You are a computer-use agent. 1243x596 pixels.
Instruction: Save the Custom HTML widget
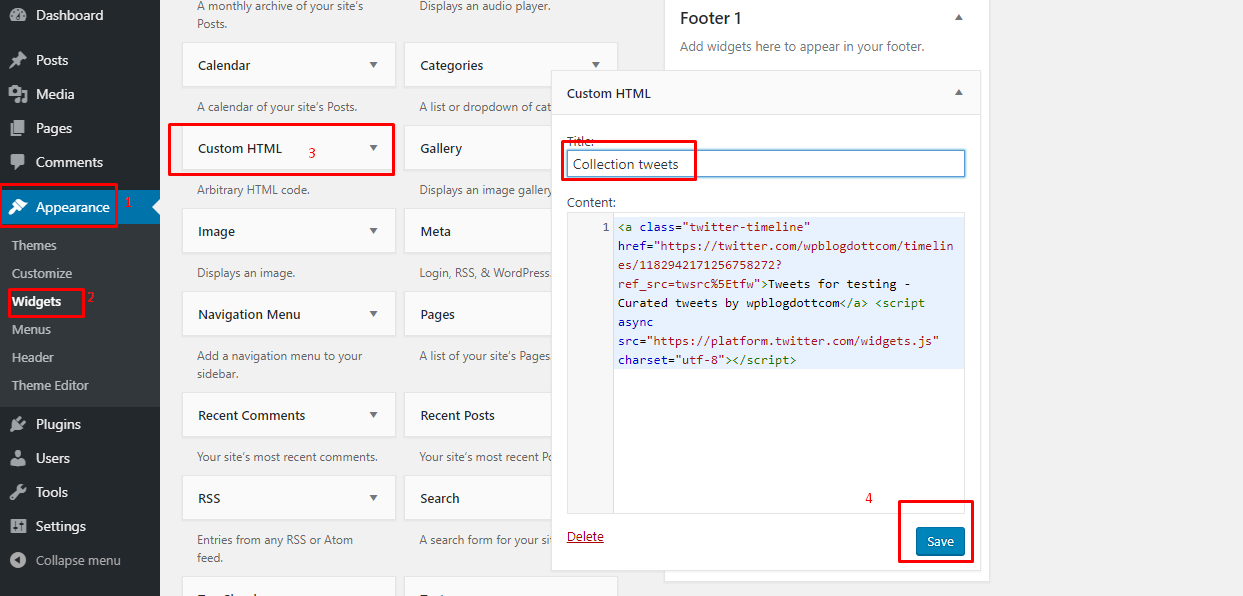tap(940, 542)
